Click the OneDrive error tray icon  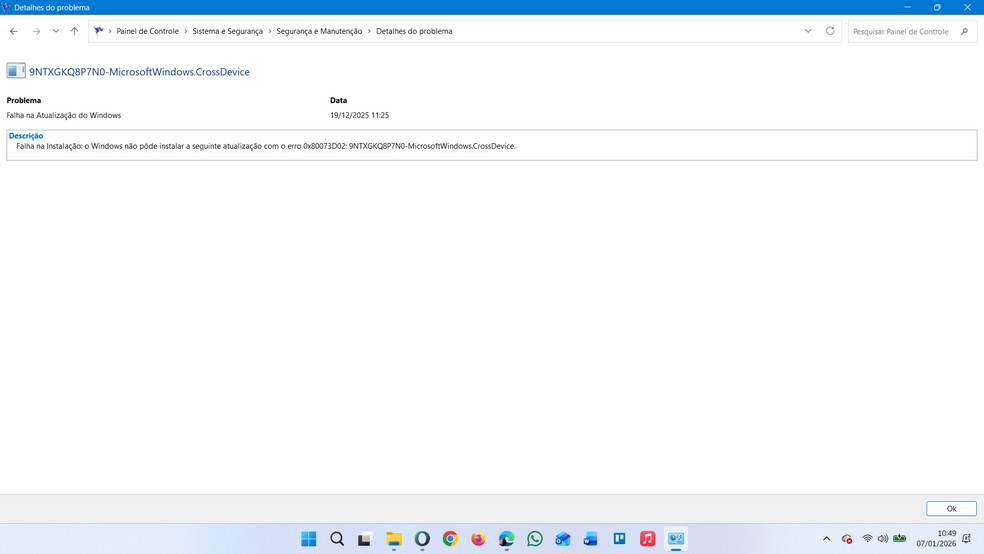pos(847,539)
